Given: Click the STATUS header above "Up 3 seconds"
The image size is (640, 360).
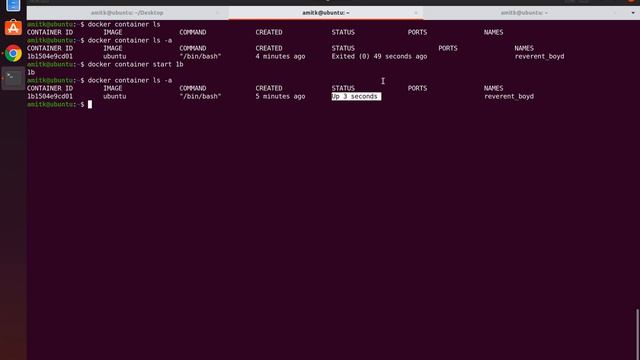Looking at the screenshot, I should tap(343, 88).
